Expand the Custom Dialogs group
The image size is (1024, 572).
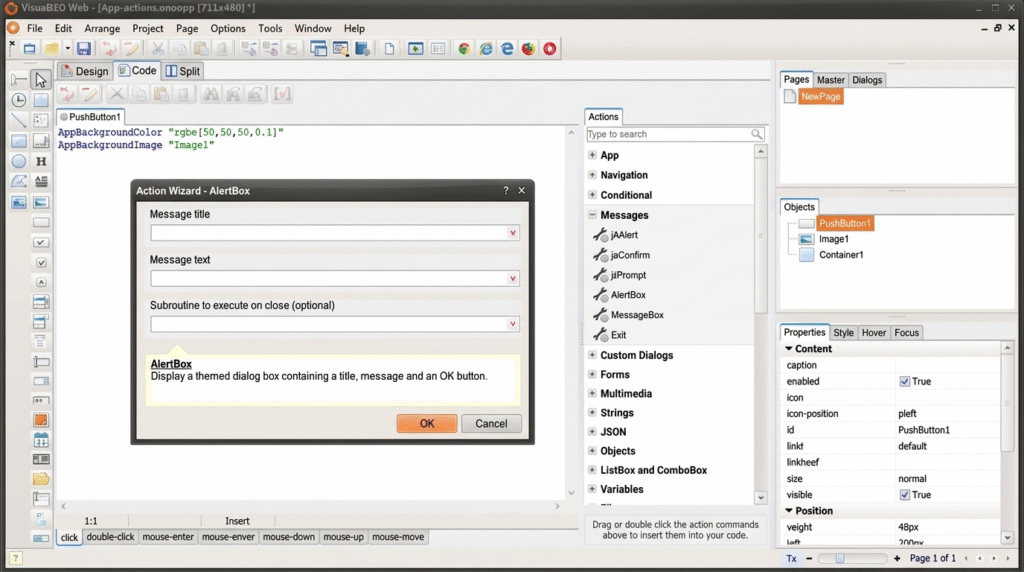592,355
